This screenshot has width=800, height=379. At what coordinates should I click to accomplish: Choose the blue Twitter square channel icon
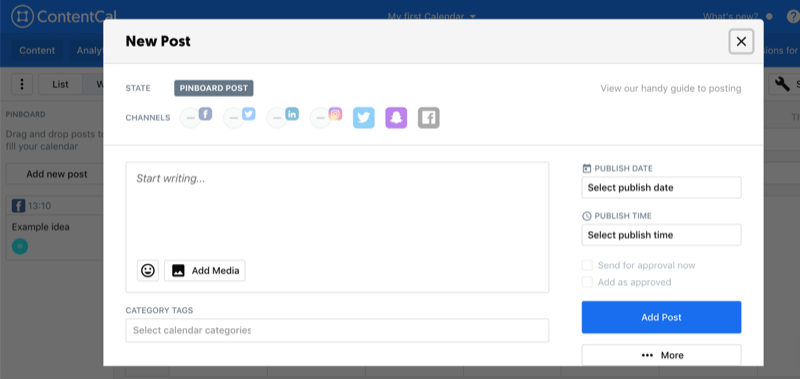[x=364, y=118]
